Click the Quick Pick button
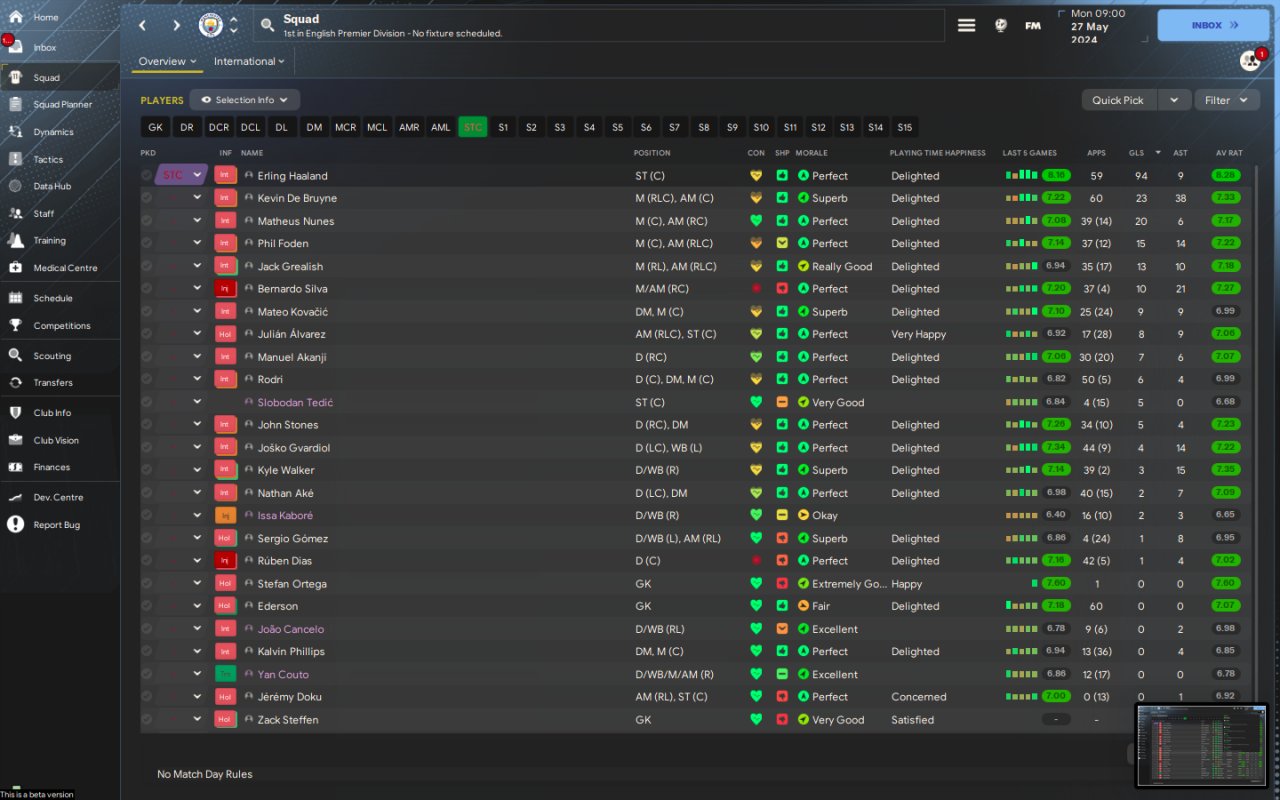This screenshot has width=1280, height=800. (x=1118, y=100)
